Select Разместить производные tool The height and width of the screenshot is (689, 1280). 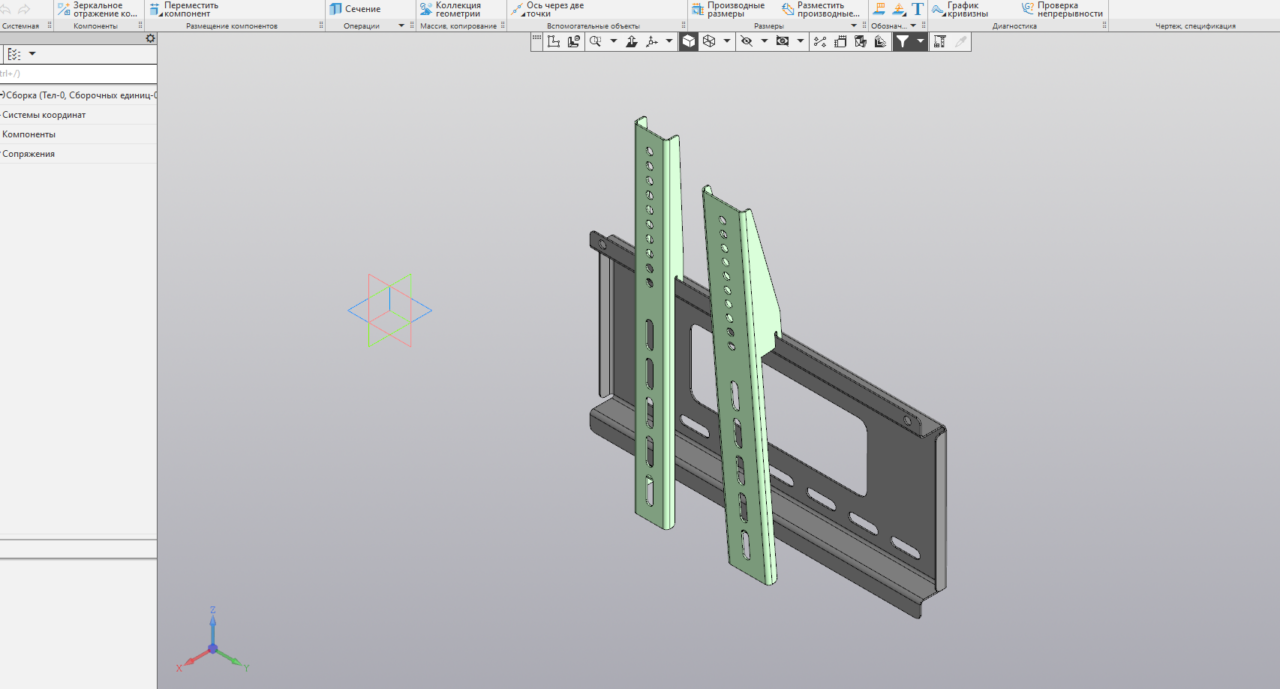[x=820, y=9]
